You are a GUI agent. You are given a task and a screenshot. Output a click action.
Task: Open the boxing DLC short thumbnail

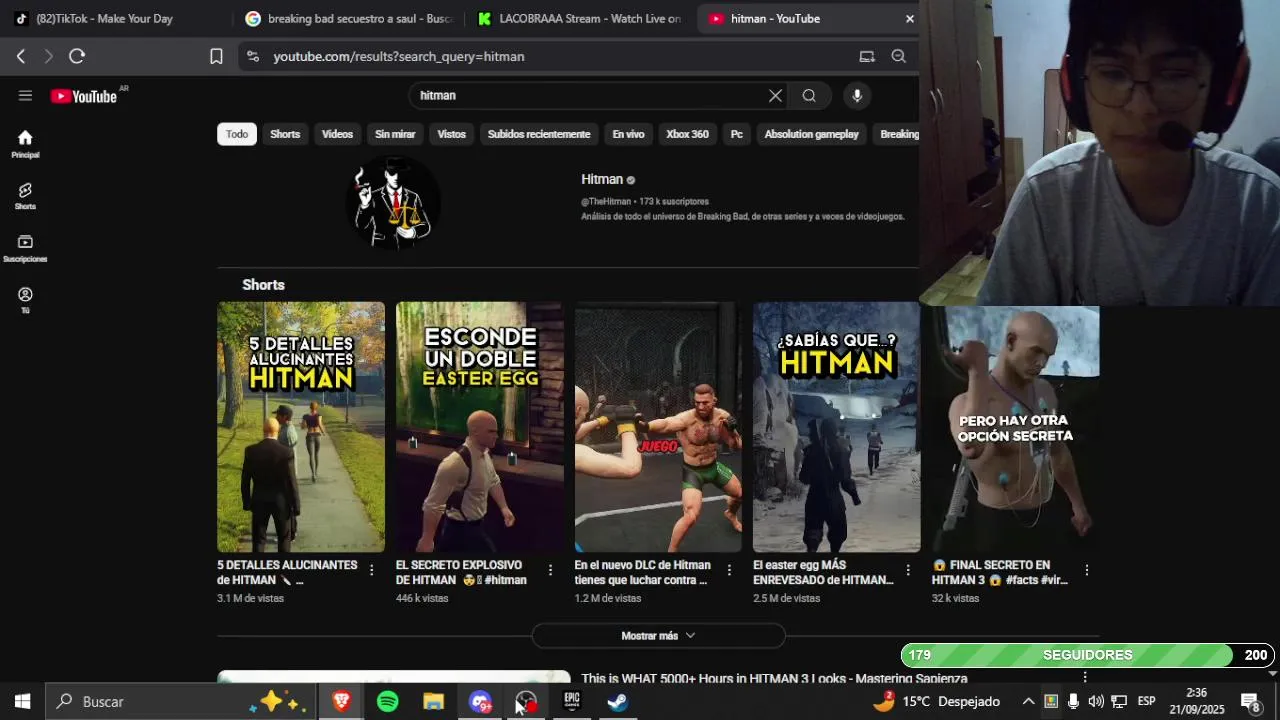658,427
